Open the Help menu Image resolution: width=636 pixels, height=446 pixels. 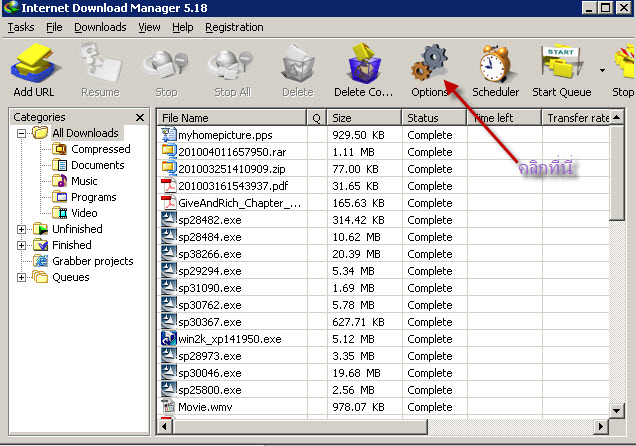pyautogui.click(x=183, y=27)
